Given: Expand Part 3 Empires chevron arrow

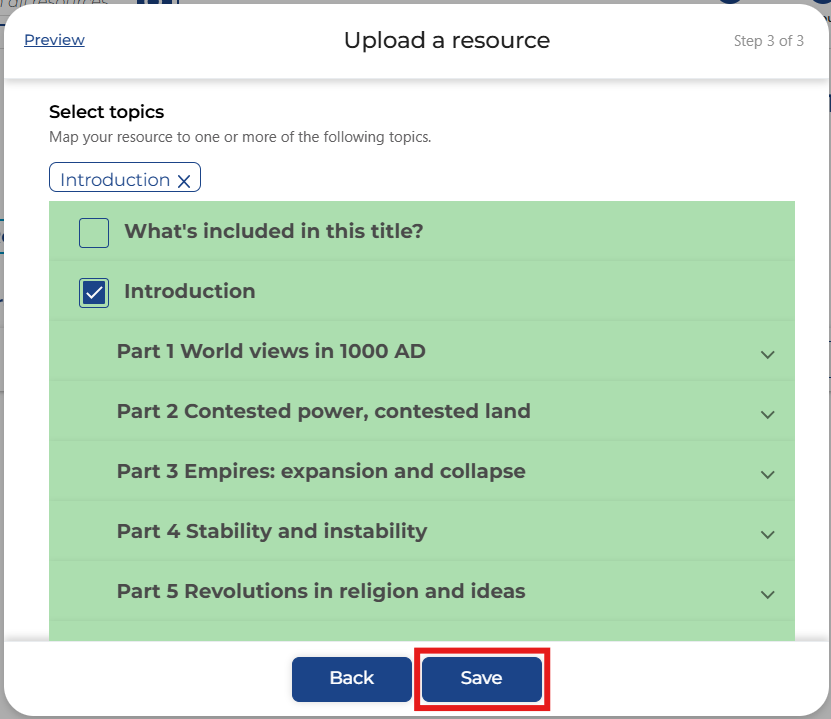Looking at the screenshot, I should click(767, 474).
